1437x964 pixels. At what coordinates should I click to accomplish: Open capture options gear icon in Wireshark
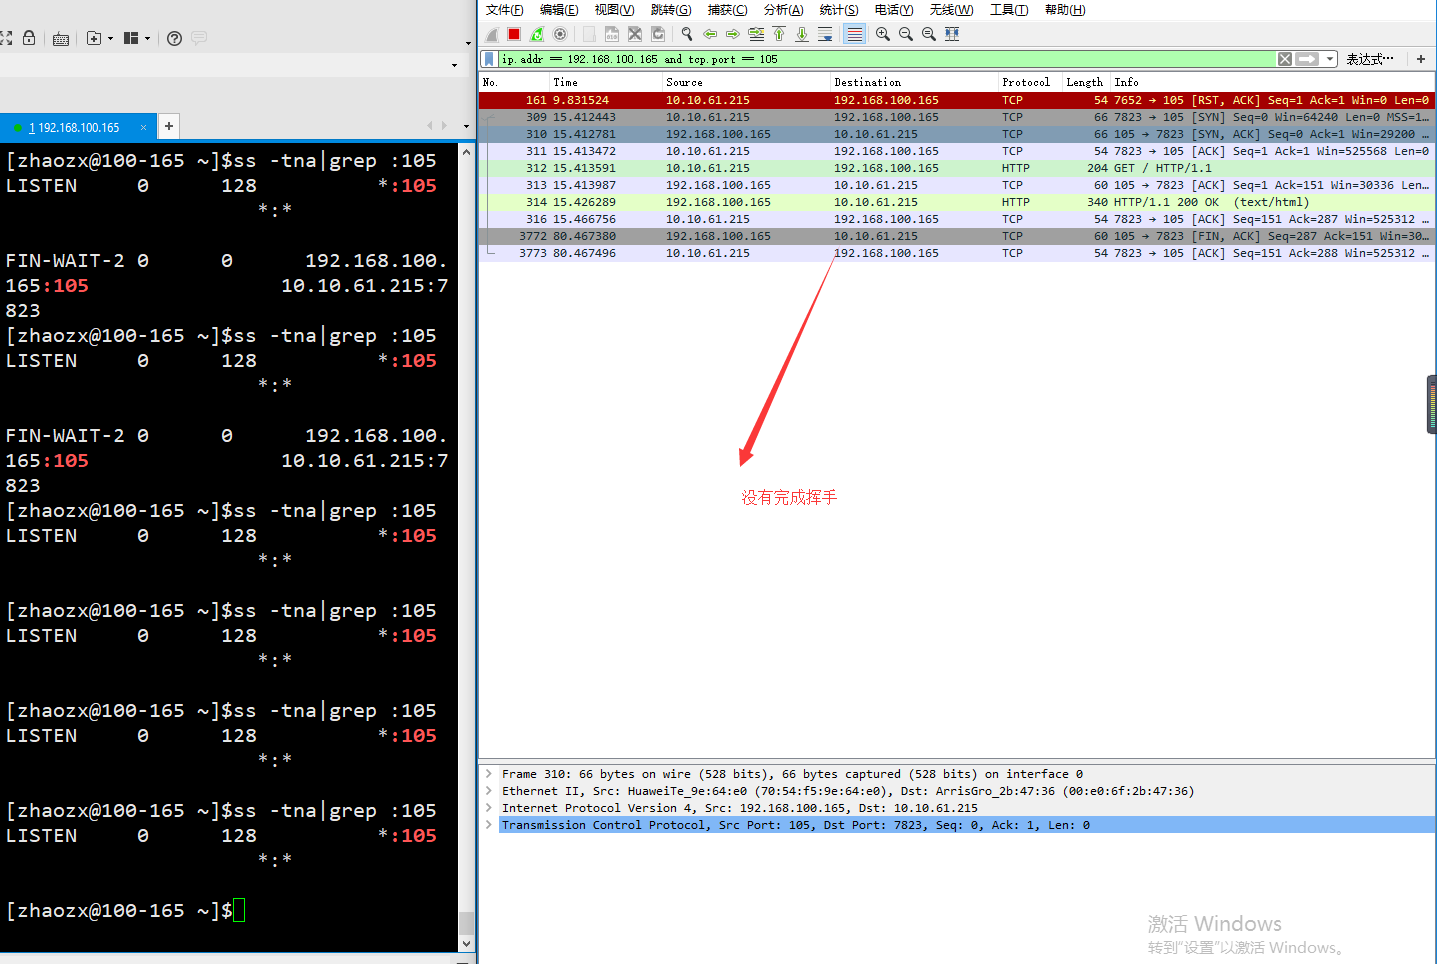560,34
